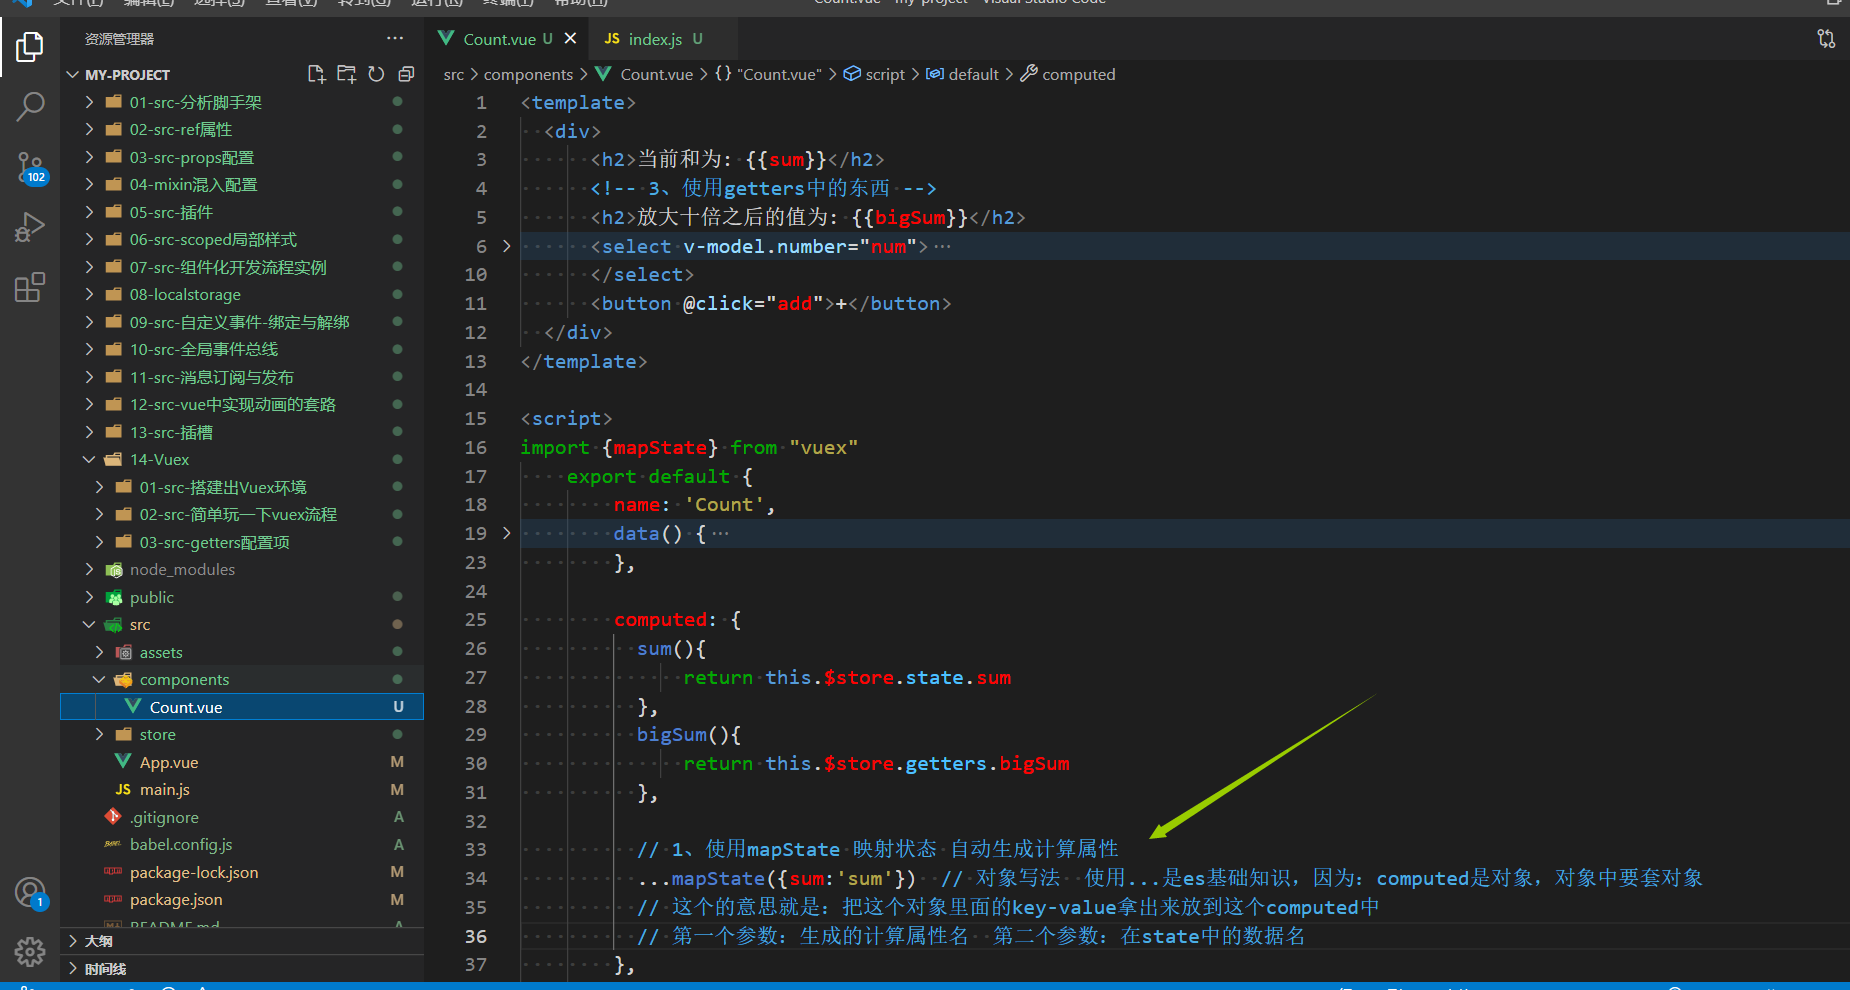Click the package.json file icon
This screenshot has height=990, width=1850.
pyautogui.click(x=113, y=900)
